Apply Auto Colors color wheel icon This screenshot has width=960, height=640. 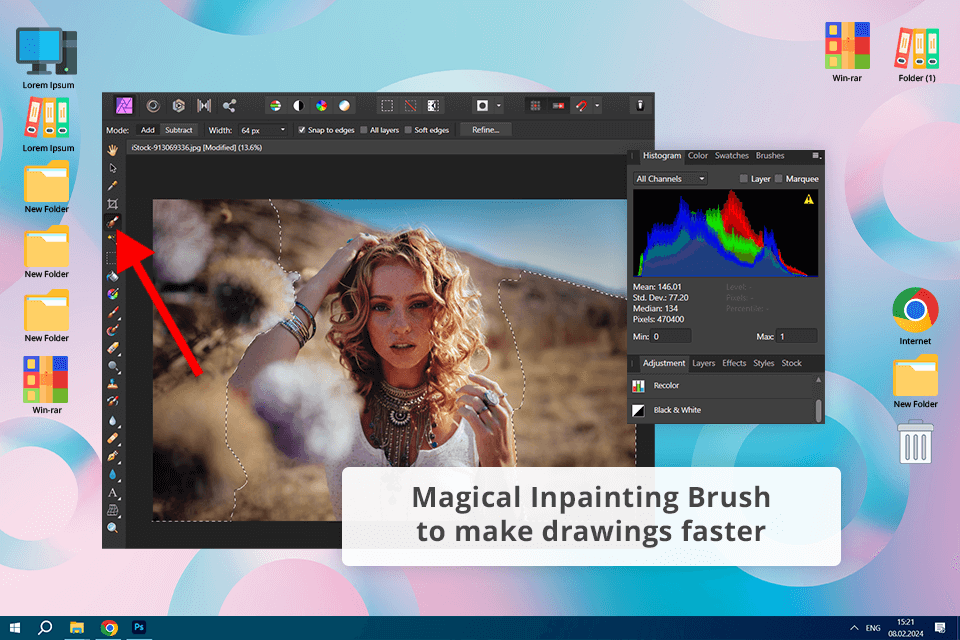321,106
